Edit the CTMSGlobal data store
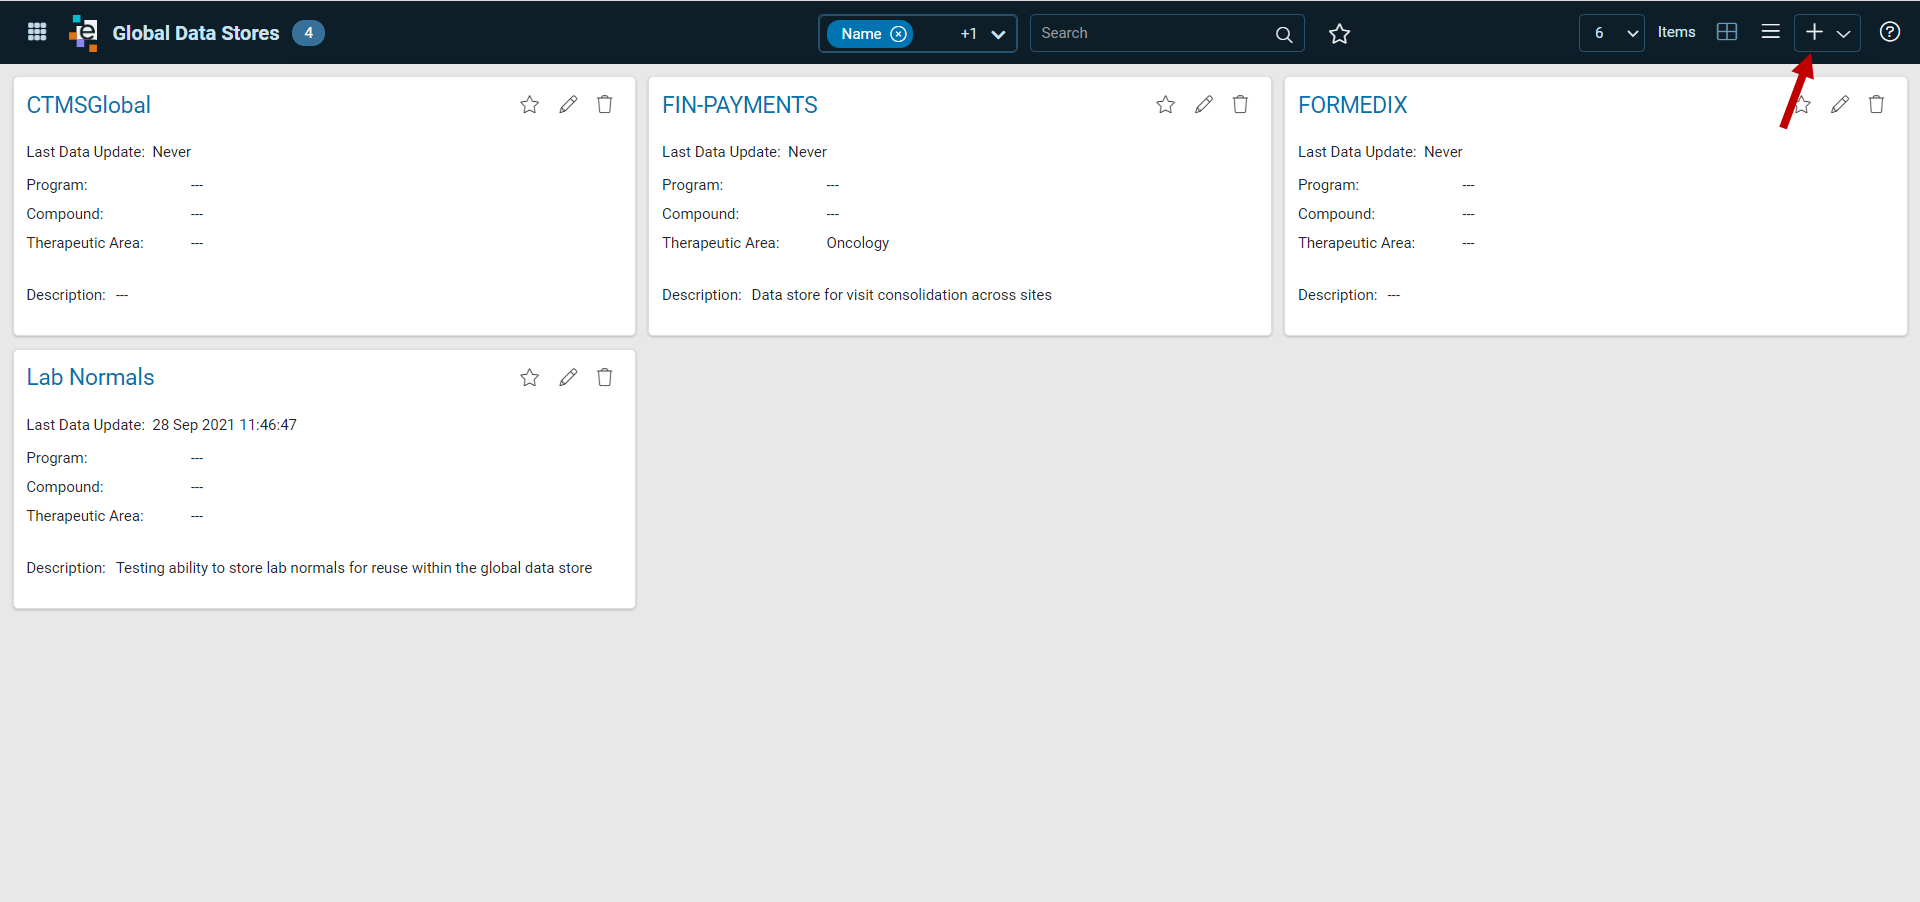The width and height of the screenshot is (1920, 902). 568,105
